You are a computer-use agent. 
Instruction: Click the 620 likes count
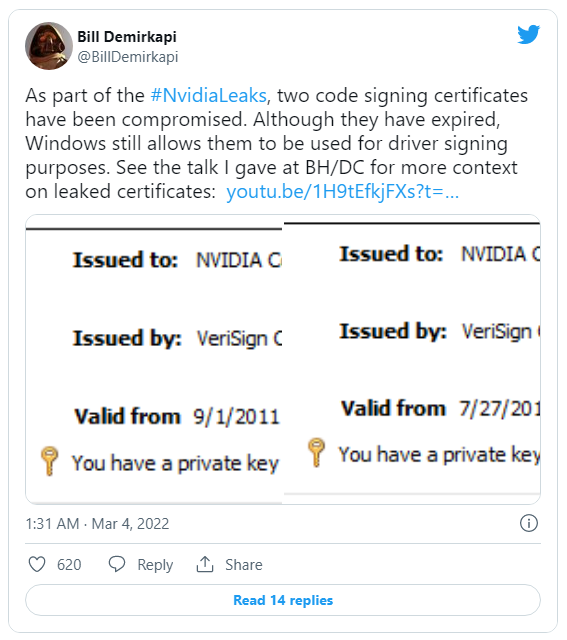click(69, 565)
